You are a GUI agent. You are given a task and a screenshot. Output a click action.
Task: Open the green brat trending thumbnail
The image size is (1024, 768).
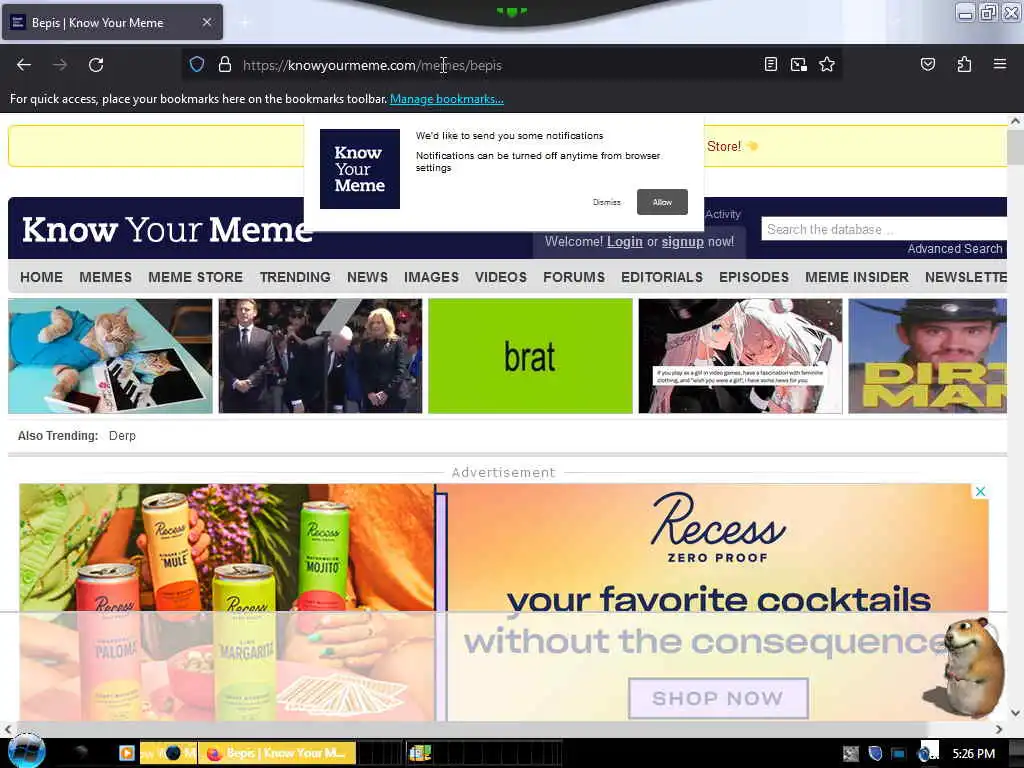pyautogui.click(x=530, y=356)
